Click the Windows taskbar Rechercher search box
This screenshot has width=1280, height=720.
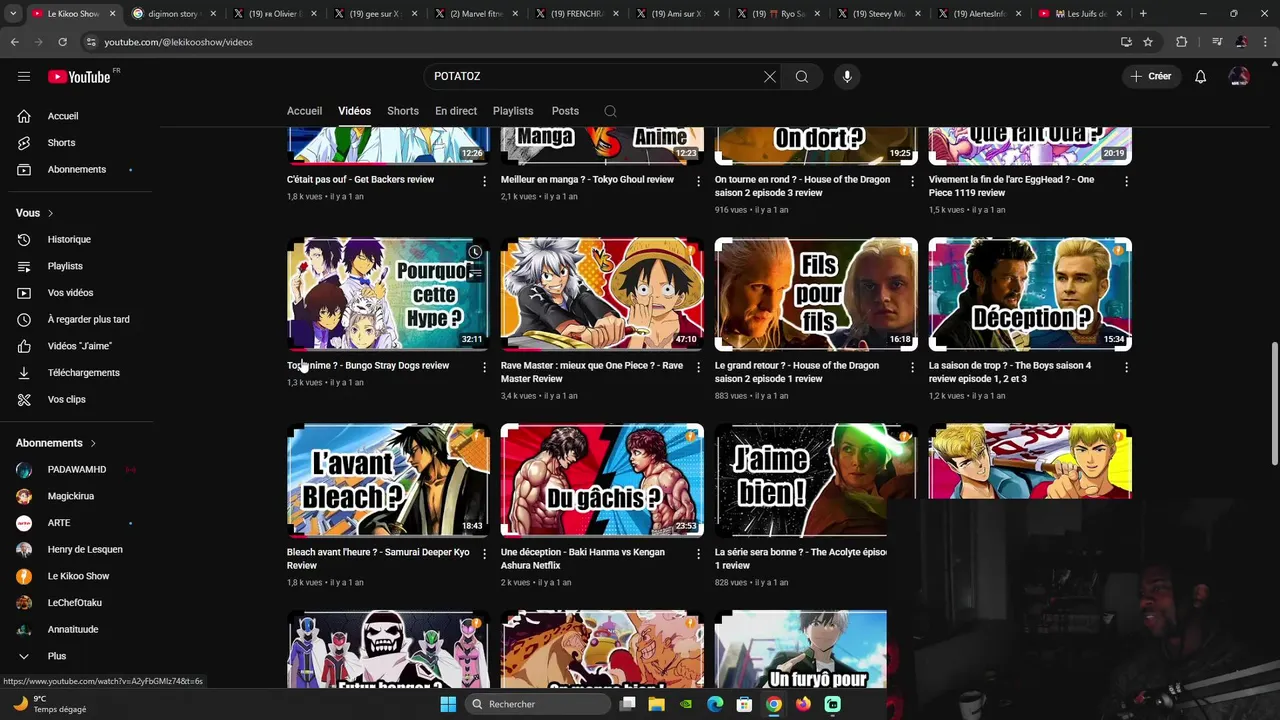[x=538, y=704]
